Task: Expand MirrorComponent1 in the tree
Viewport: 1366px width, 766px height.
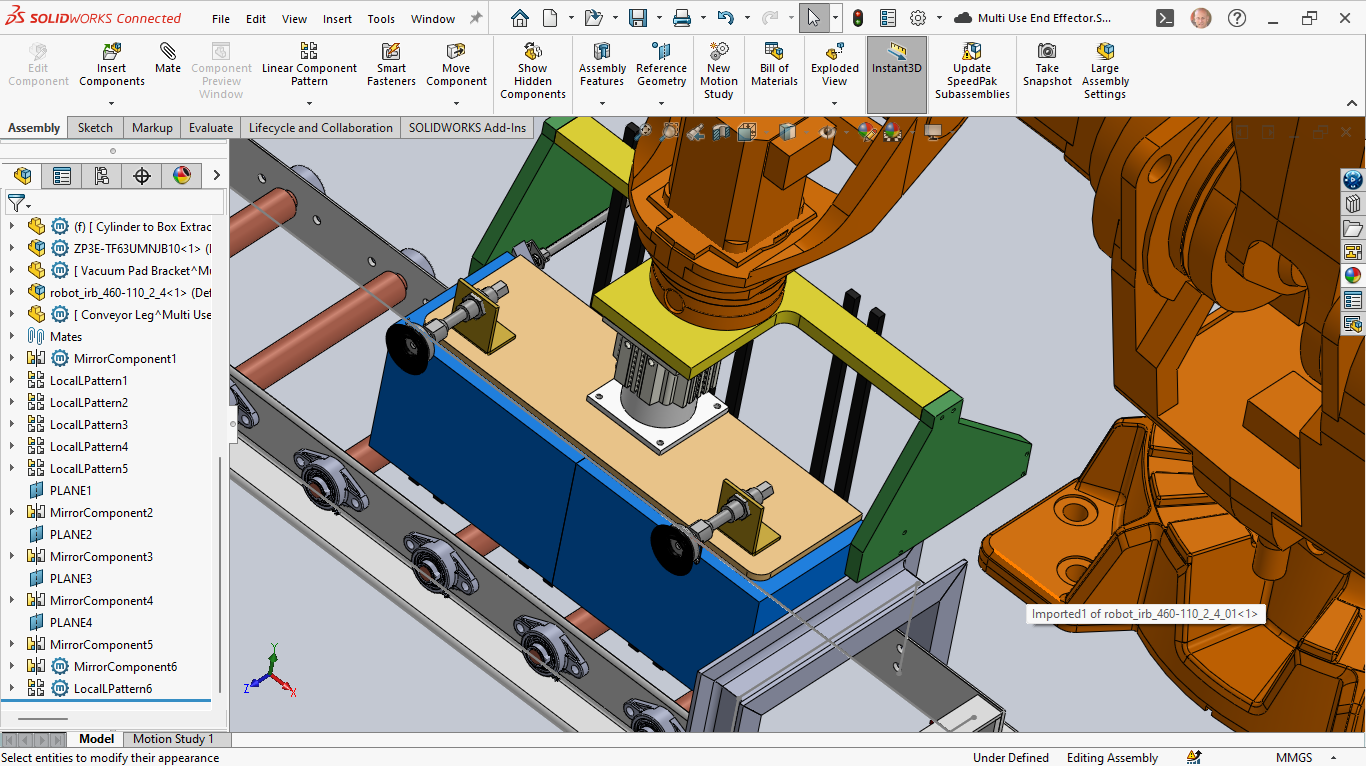Action: 12,358
